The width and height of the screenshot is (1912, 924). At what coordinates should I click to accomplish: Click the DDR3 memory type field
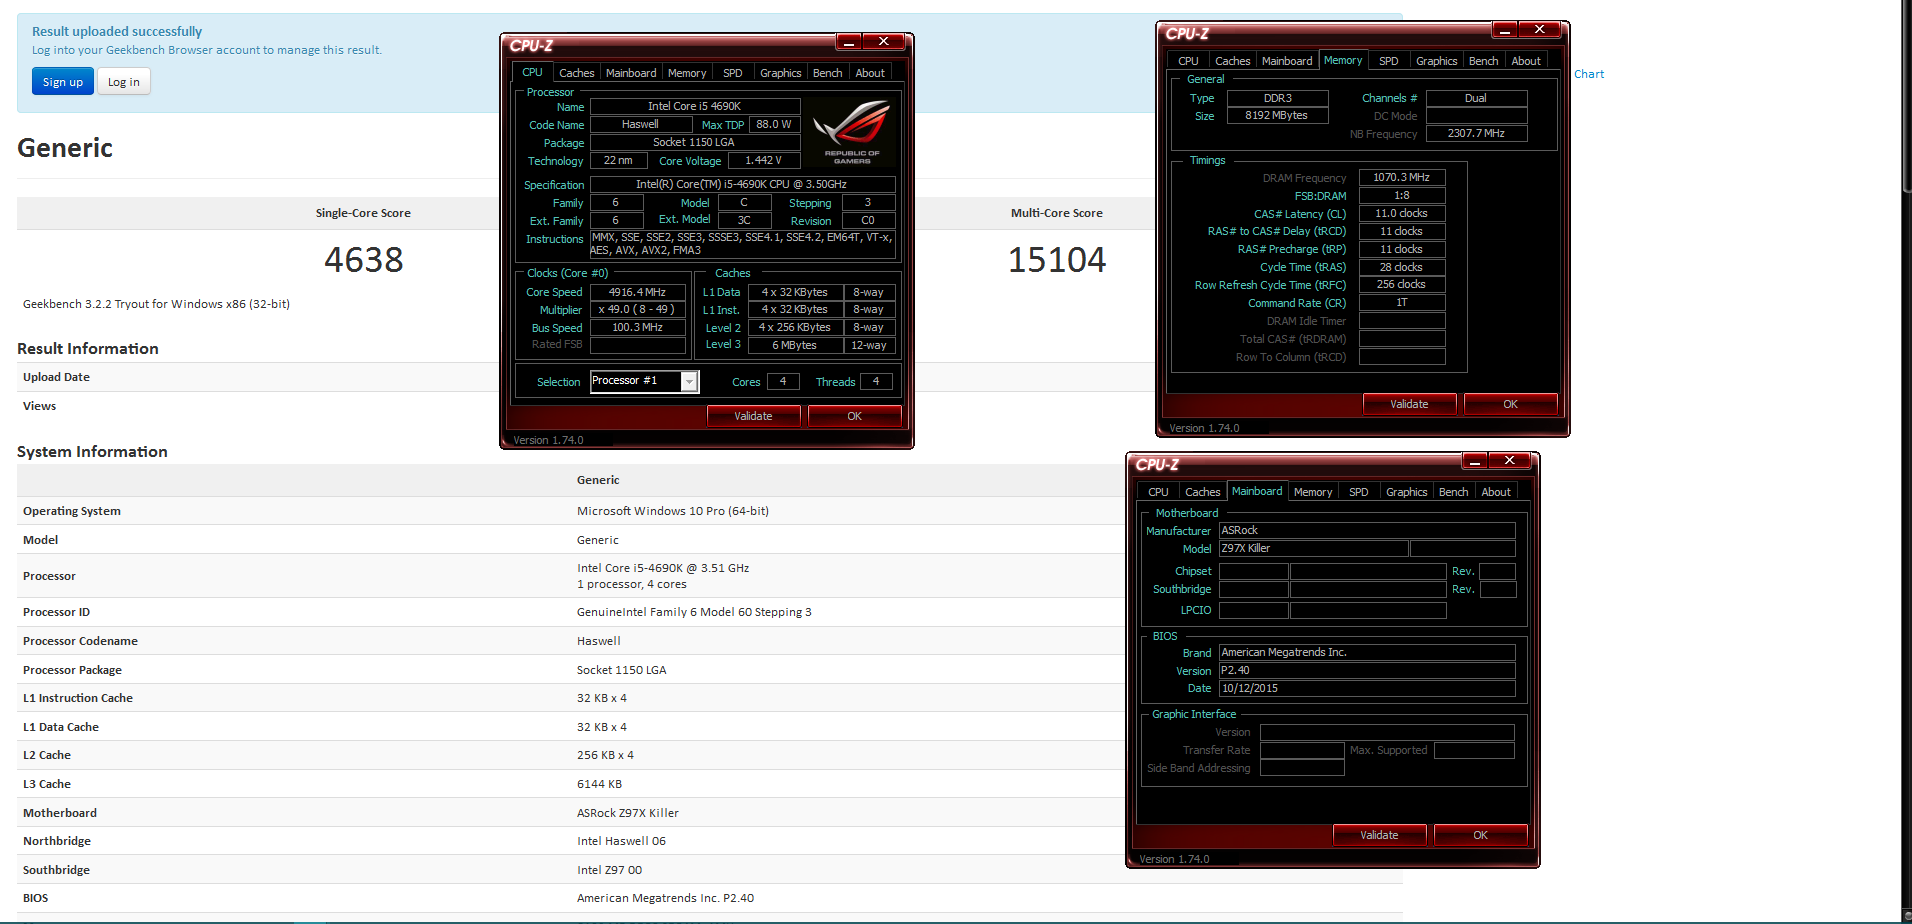coord(1277,98)
